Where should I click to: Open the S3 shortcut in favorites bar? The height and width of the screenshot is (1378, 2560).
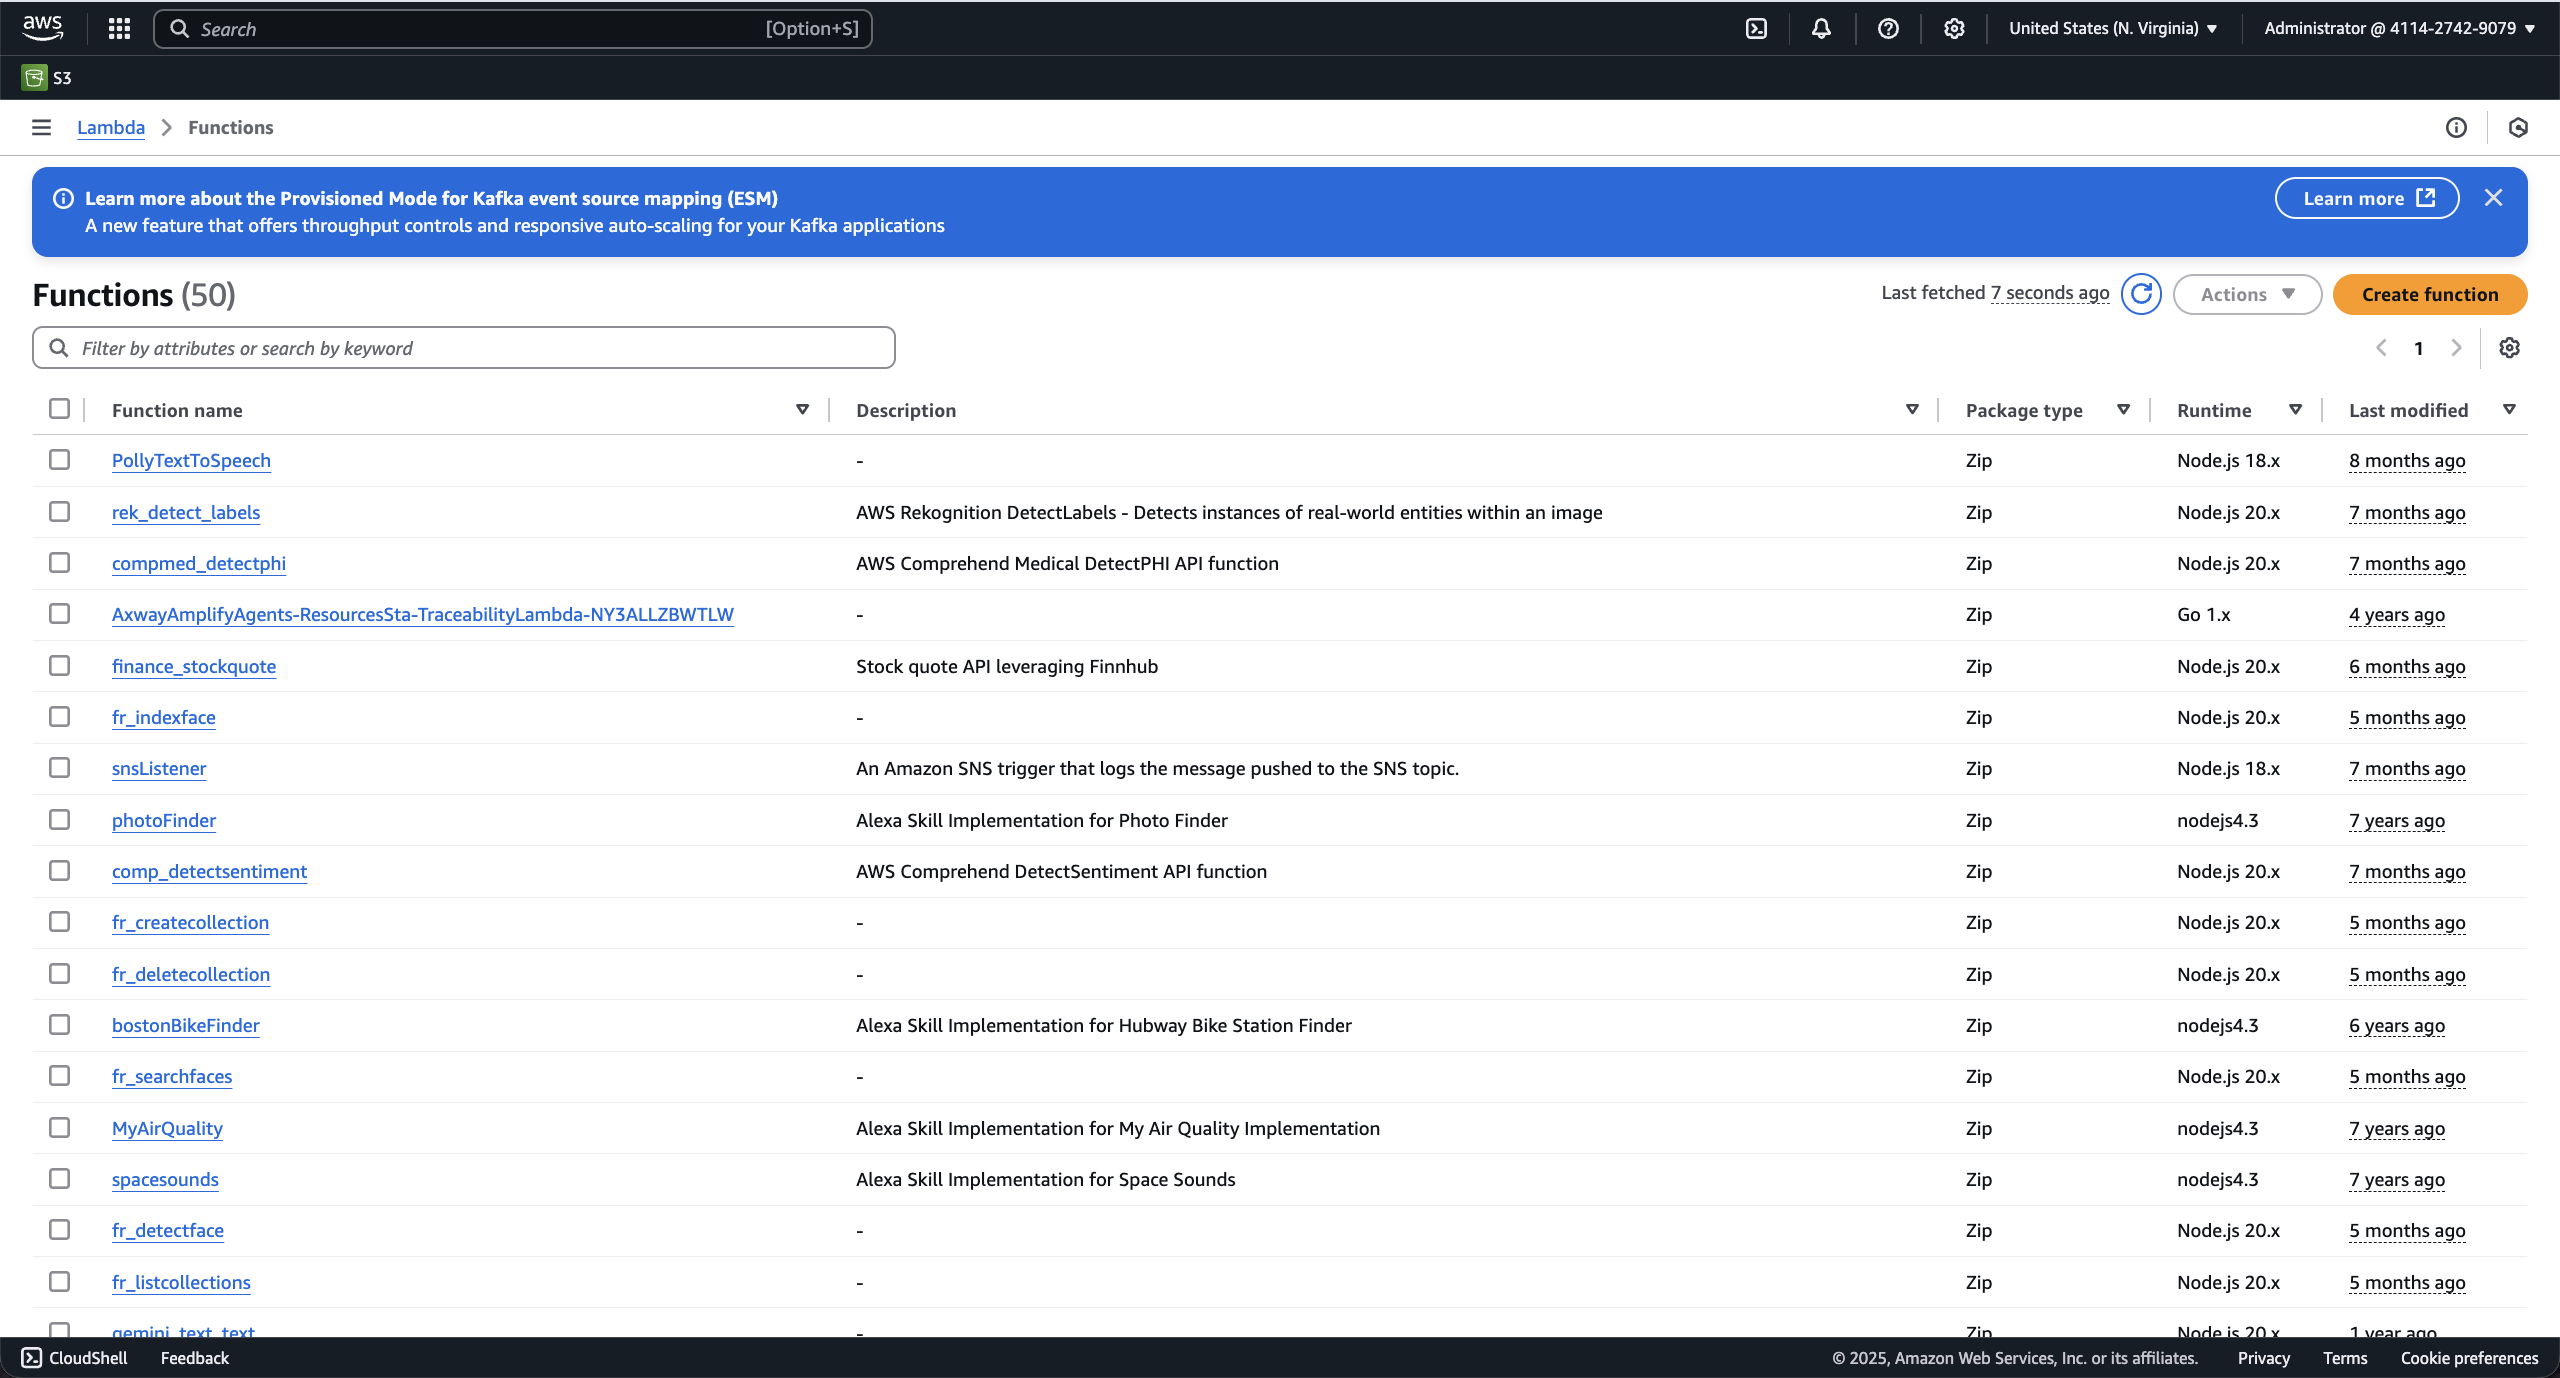tap(47, 77)
